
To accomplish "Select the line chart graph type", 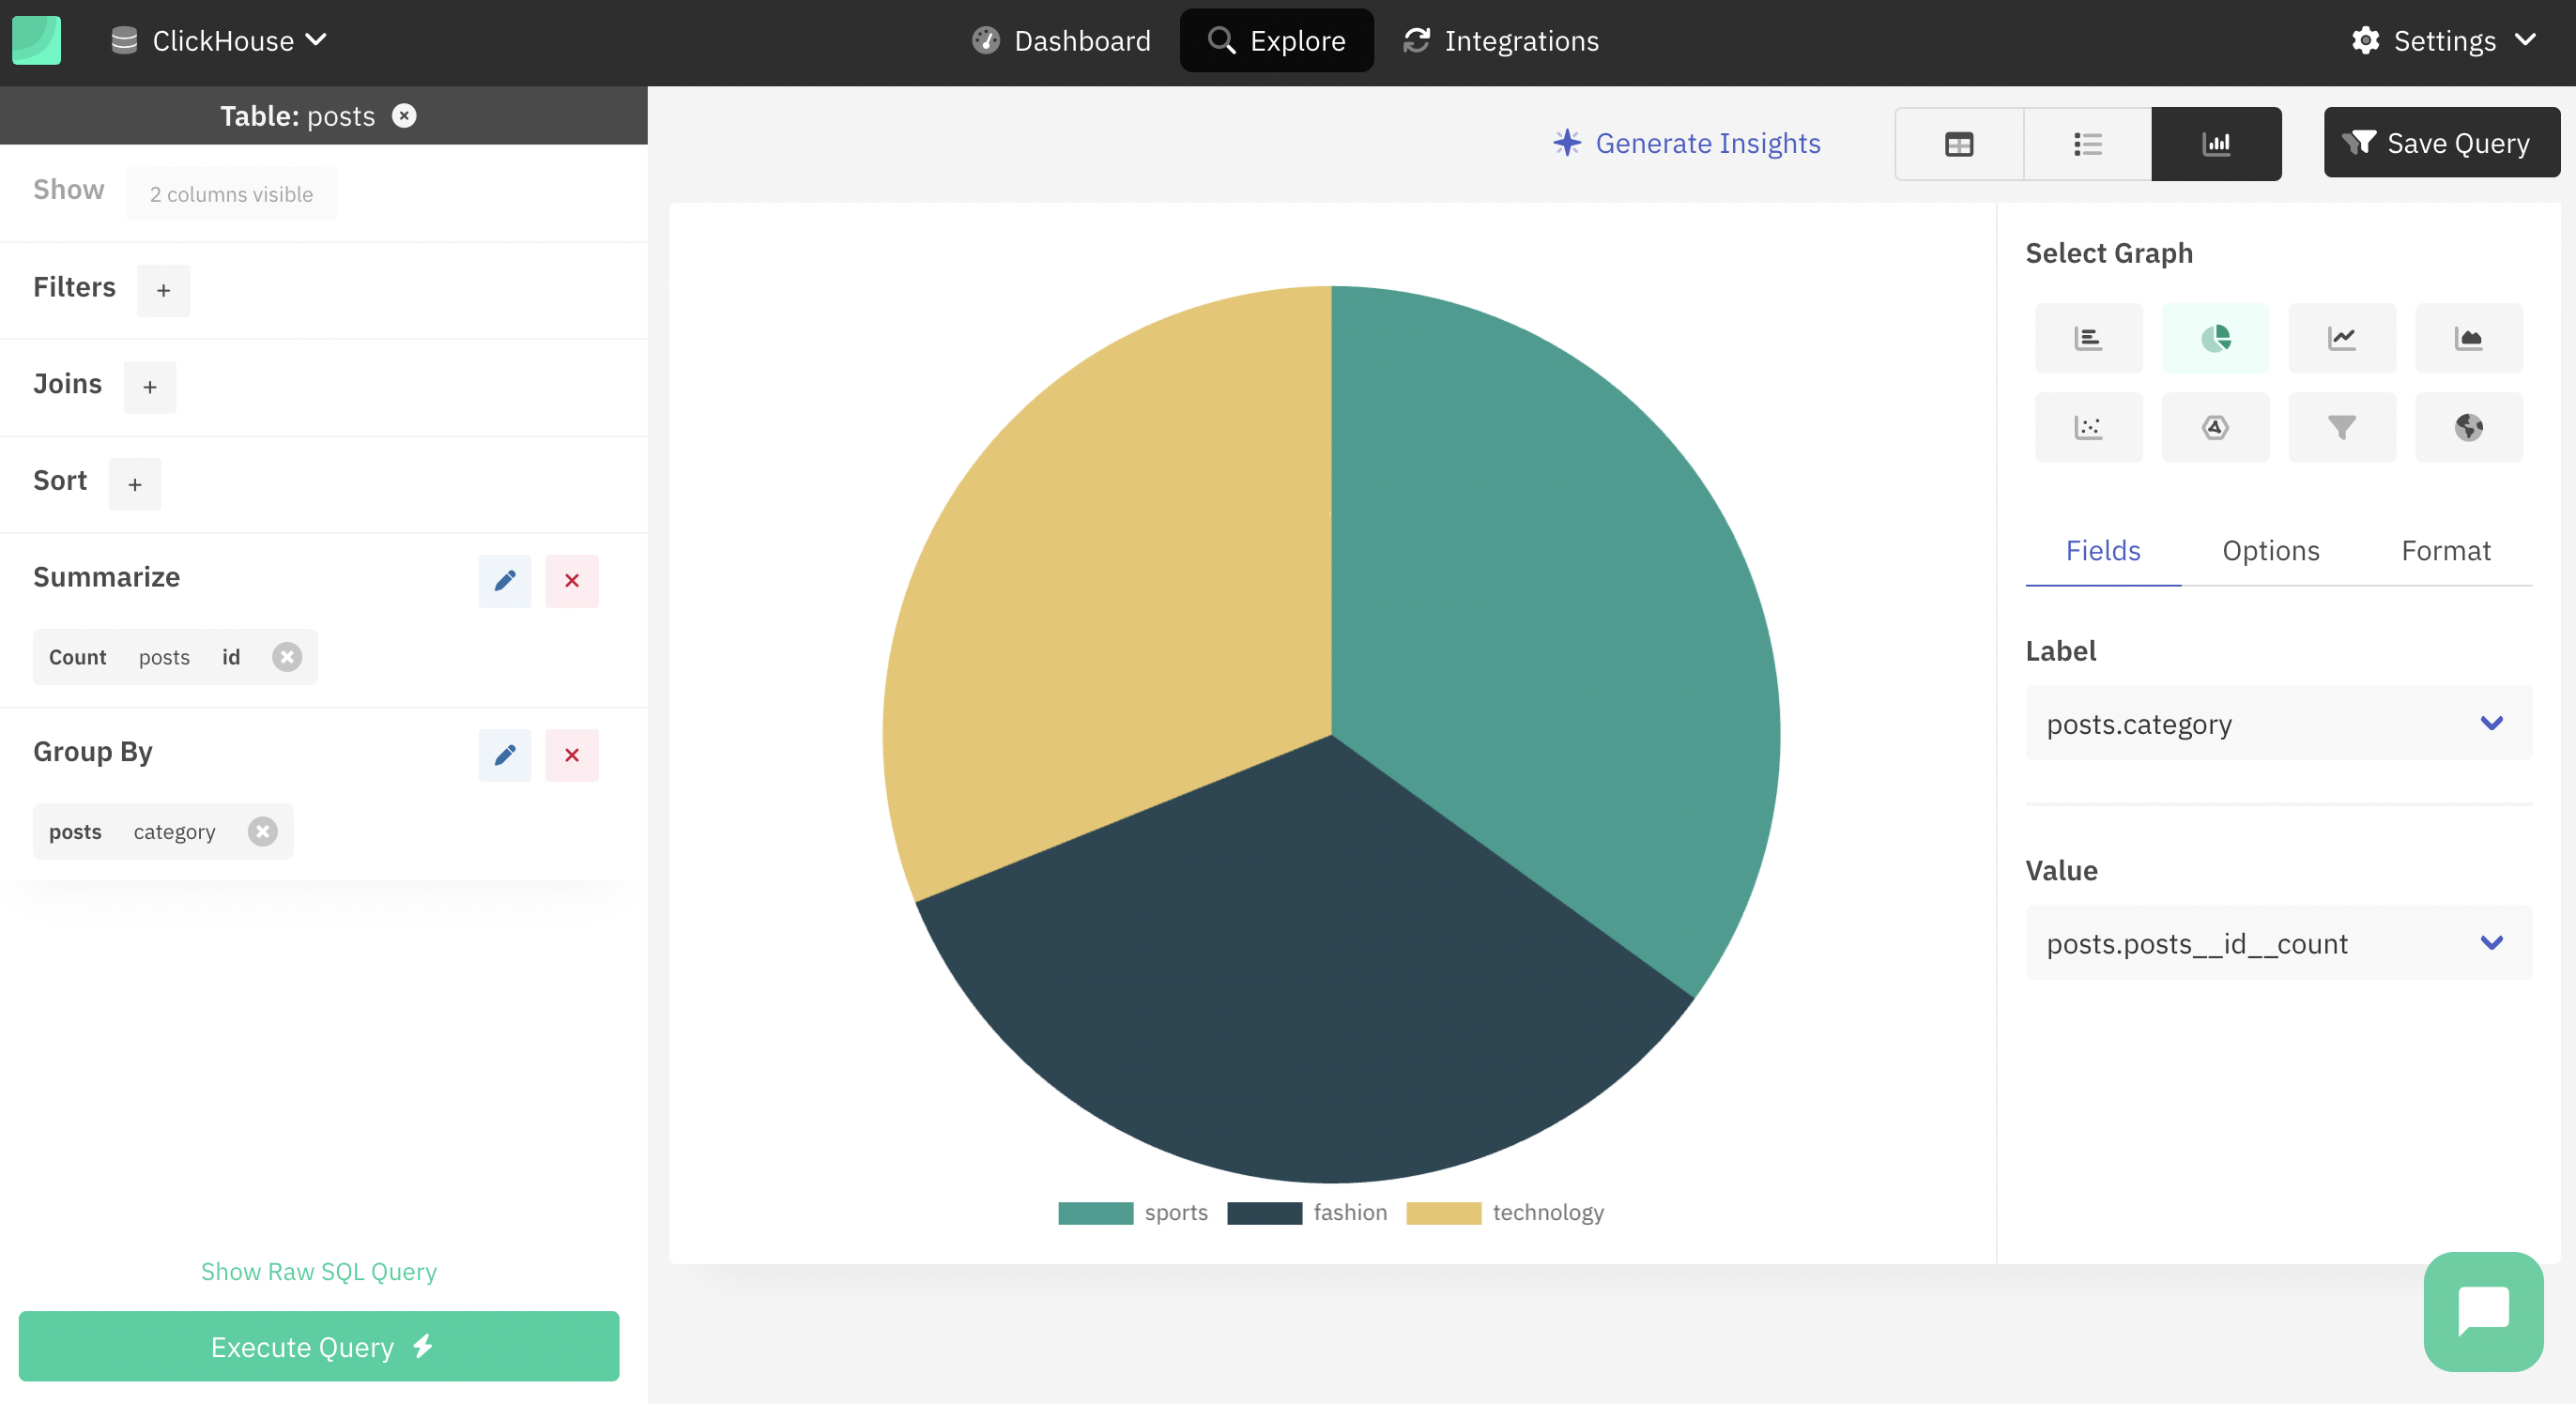I will 2342,337.
